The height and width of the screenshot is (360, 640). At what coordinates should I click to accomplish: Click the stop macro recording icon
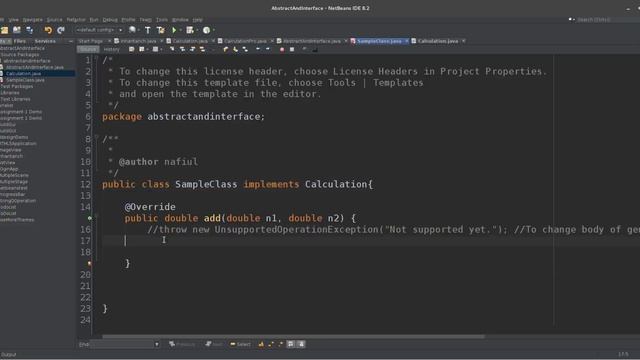[x=291, y=49]
